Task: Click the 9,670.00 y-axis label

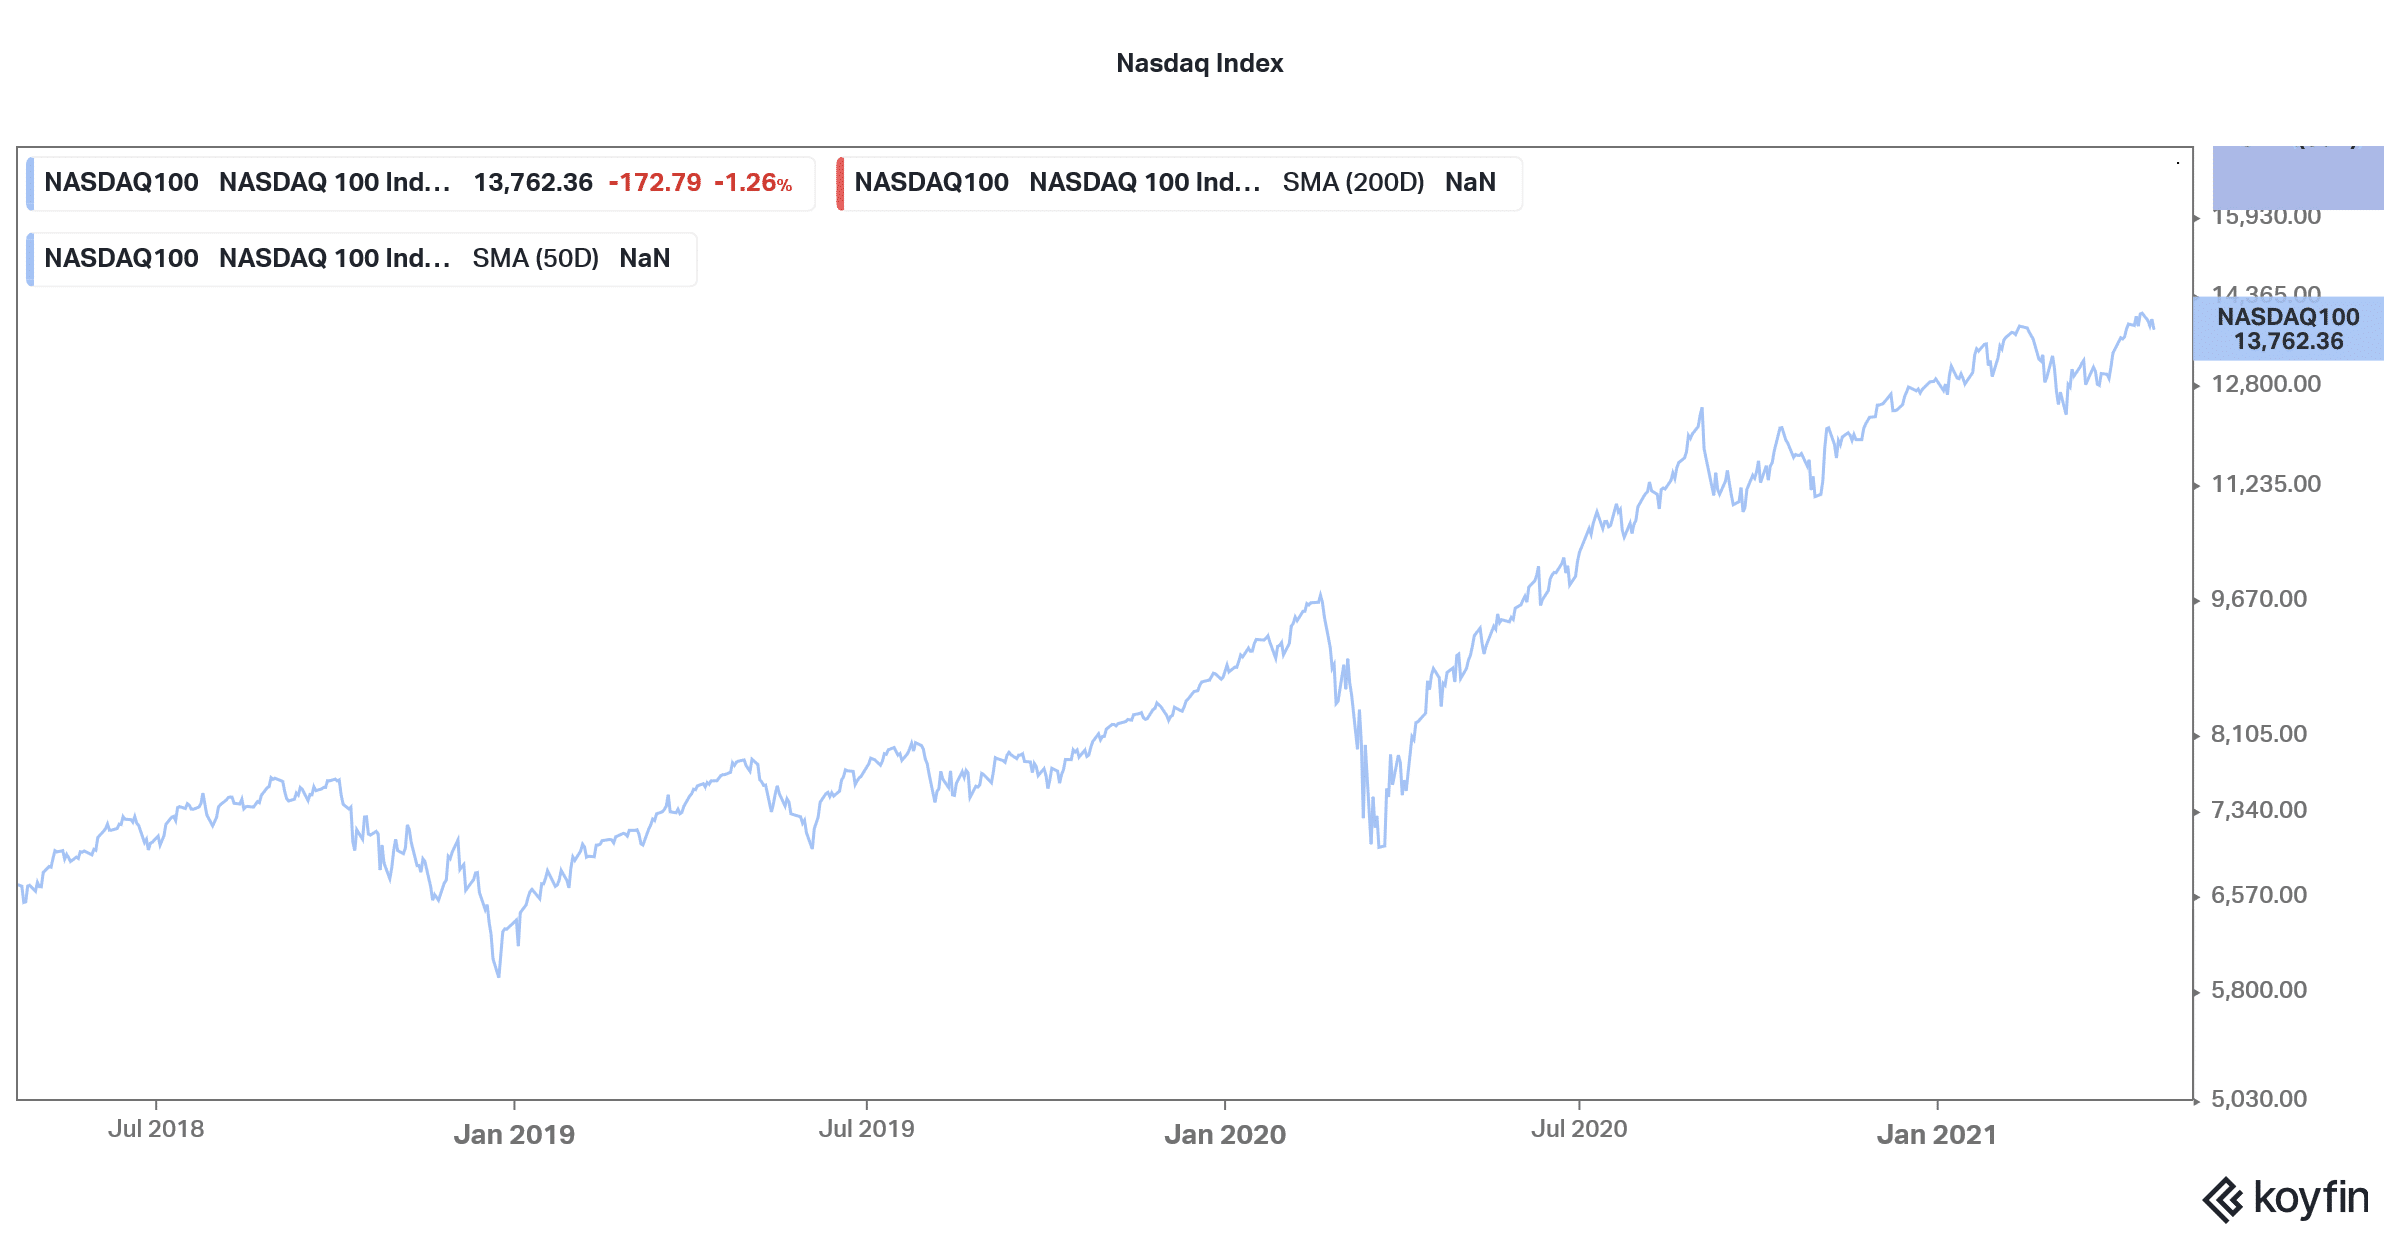Action: [2259, 599]
